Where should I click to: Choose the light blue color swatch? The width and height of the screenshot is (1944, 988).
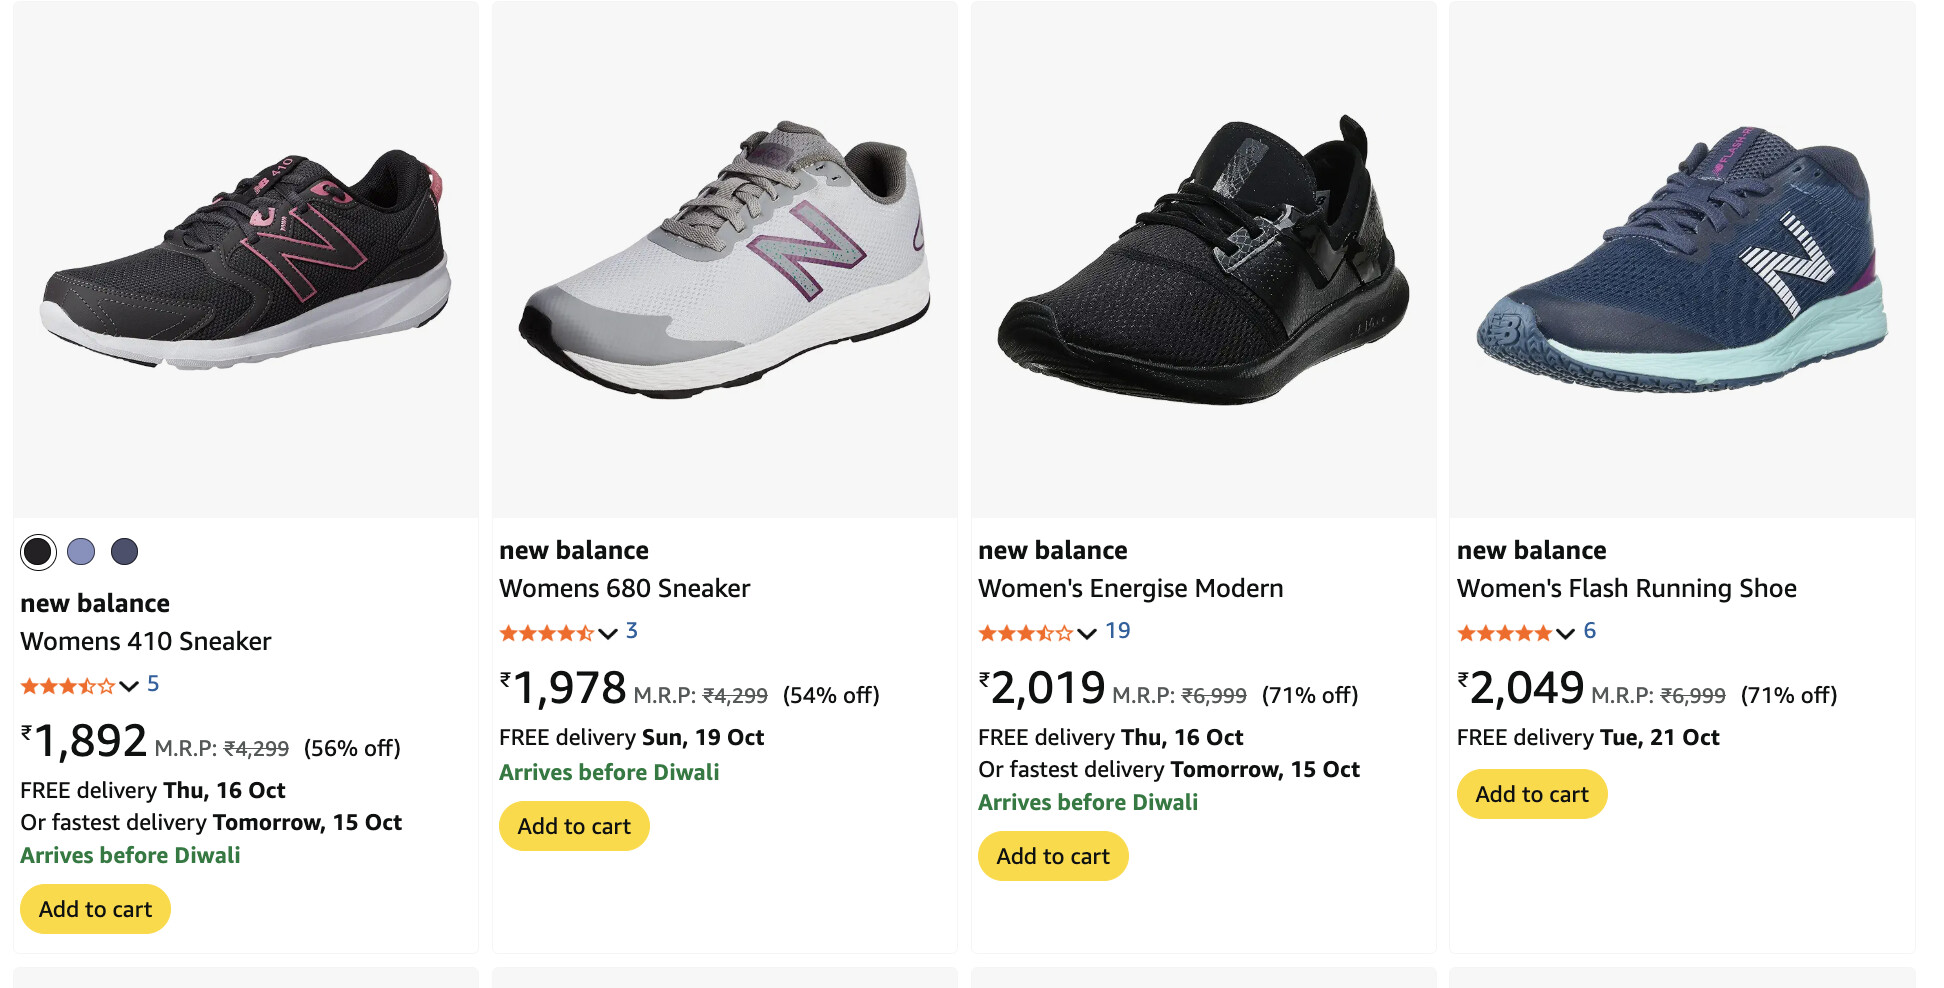[x=81, y=552]
